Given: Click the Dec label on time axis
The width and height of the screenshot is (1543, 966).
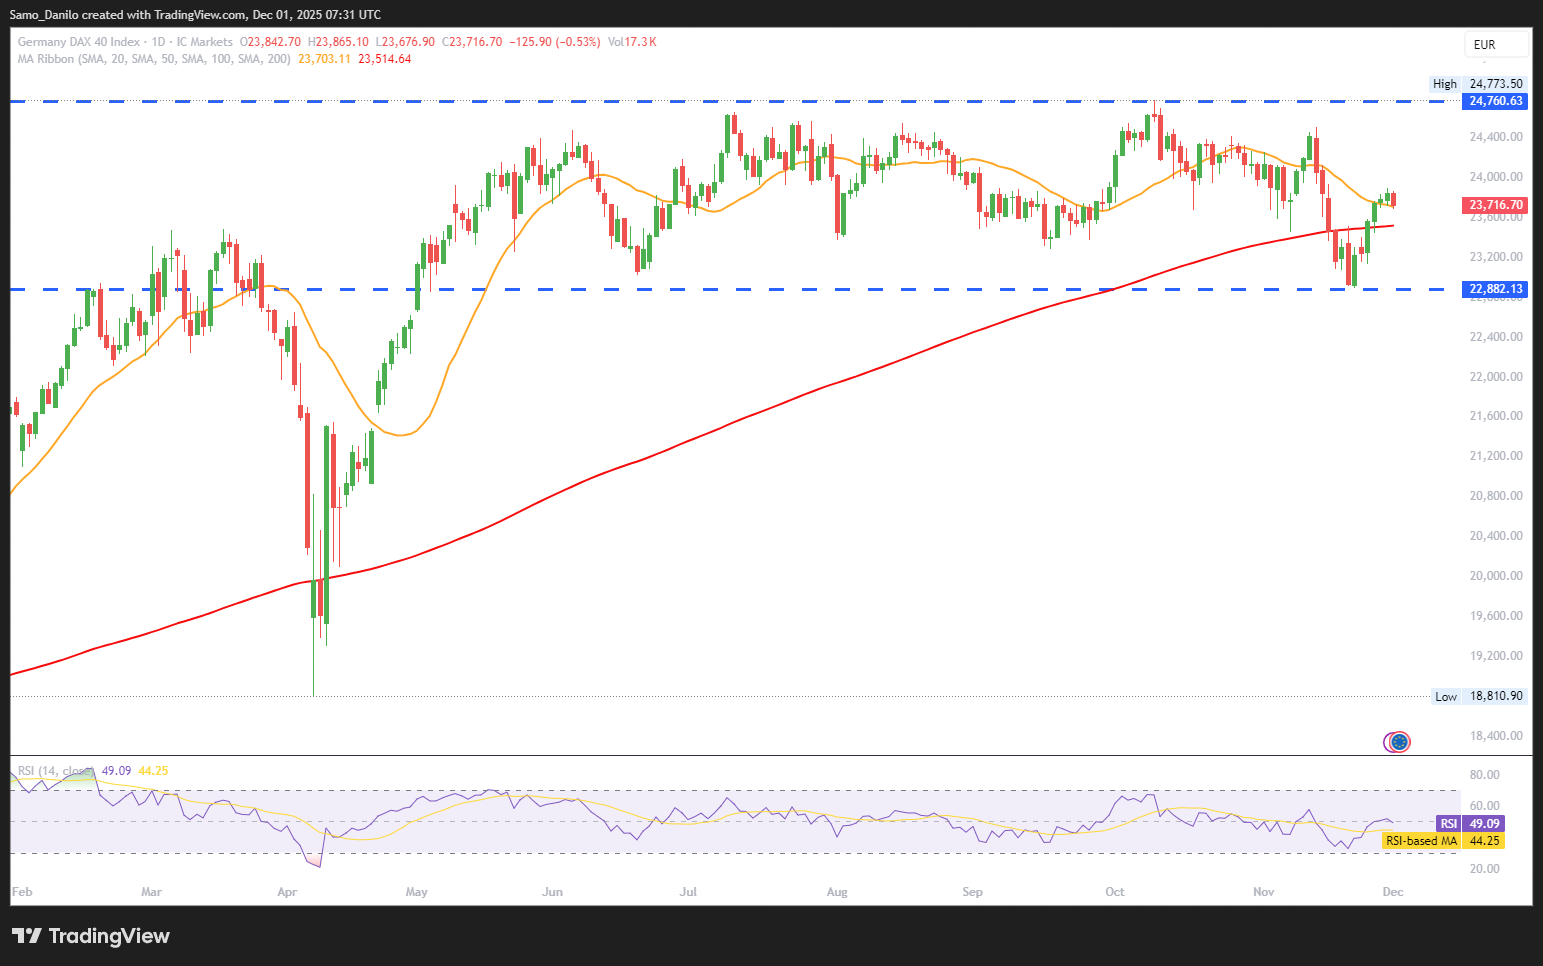Looking at the screenshot, I should coord(1392,892).
